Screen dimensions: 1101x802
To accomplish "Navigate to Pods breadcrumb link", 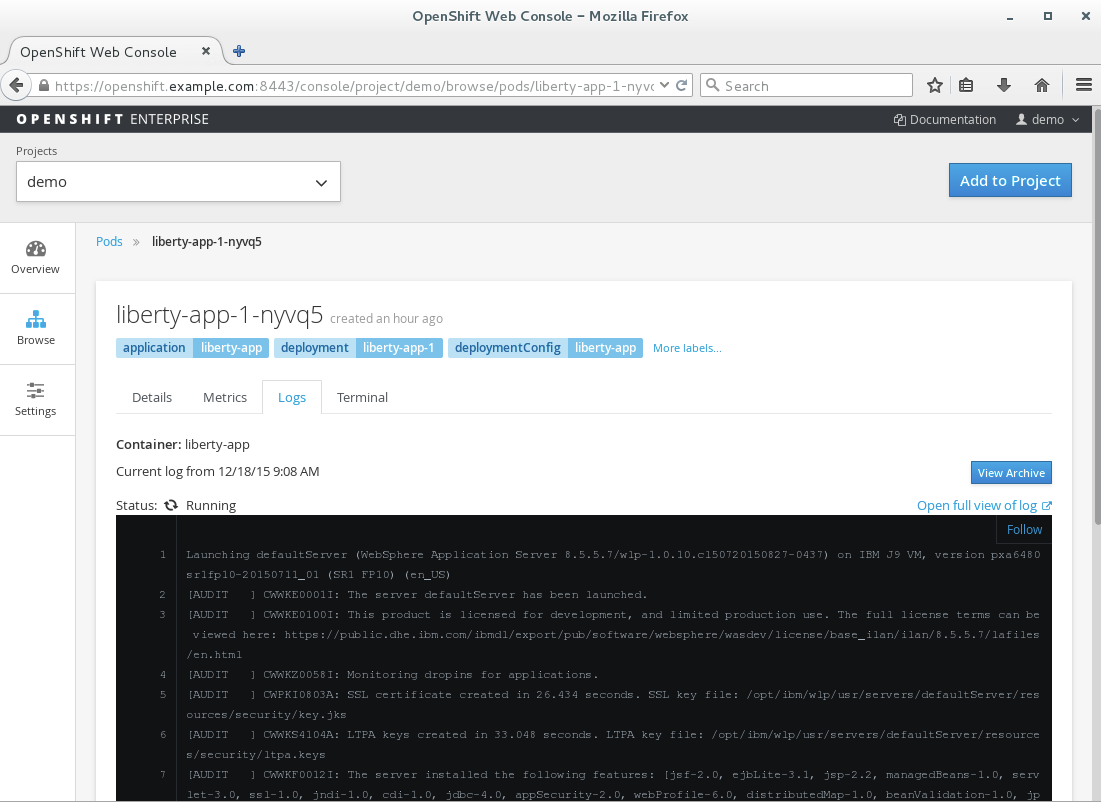I will point(109,242).
